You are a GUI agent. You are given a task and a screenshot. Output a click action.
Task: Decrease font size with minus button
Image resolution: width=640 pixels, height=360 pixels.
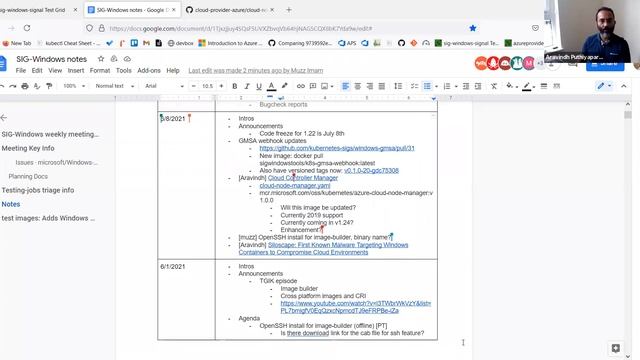point(194,86)
